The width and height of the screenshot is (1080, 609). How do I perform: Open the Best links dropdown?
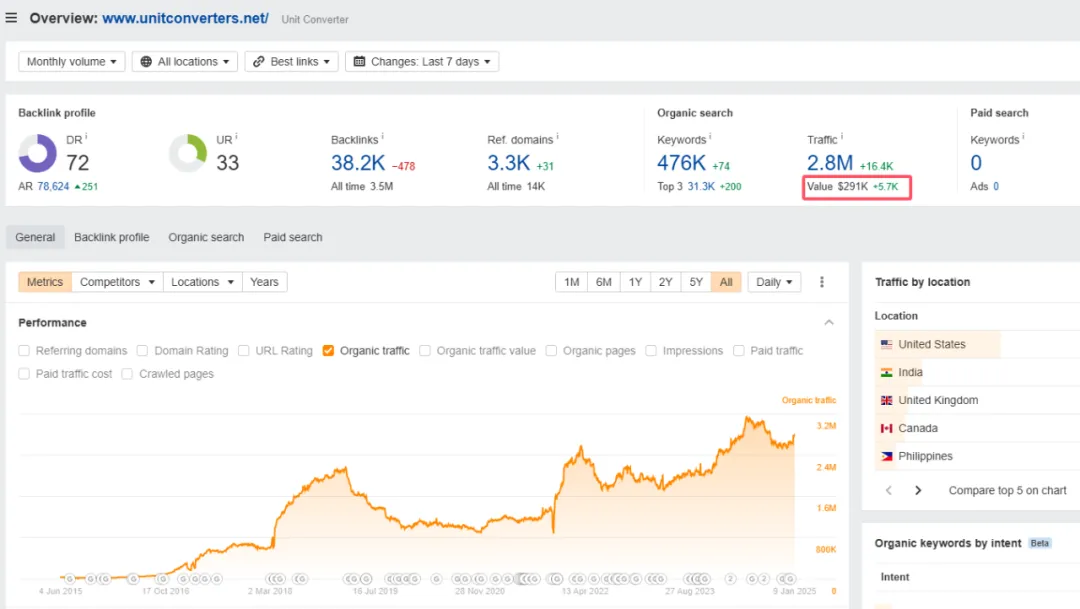pos(291,61)
